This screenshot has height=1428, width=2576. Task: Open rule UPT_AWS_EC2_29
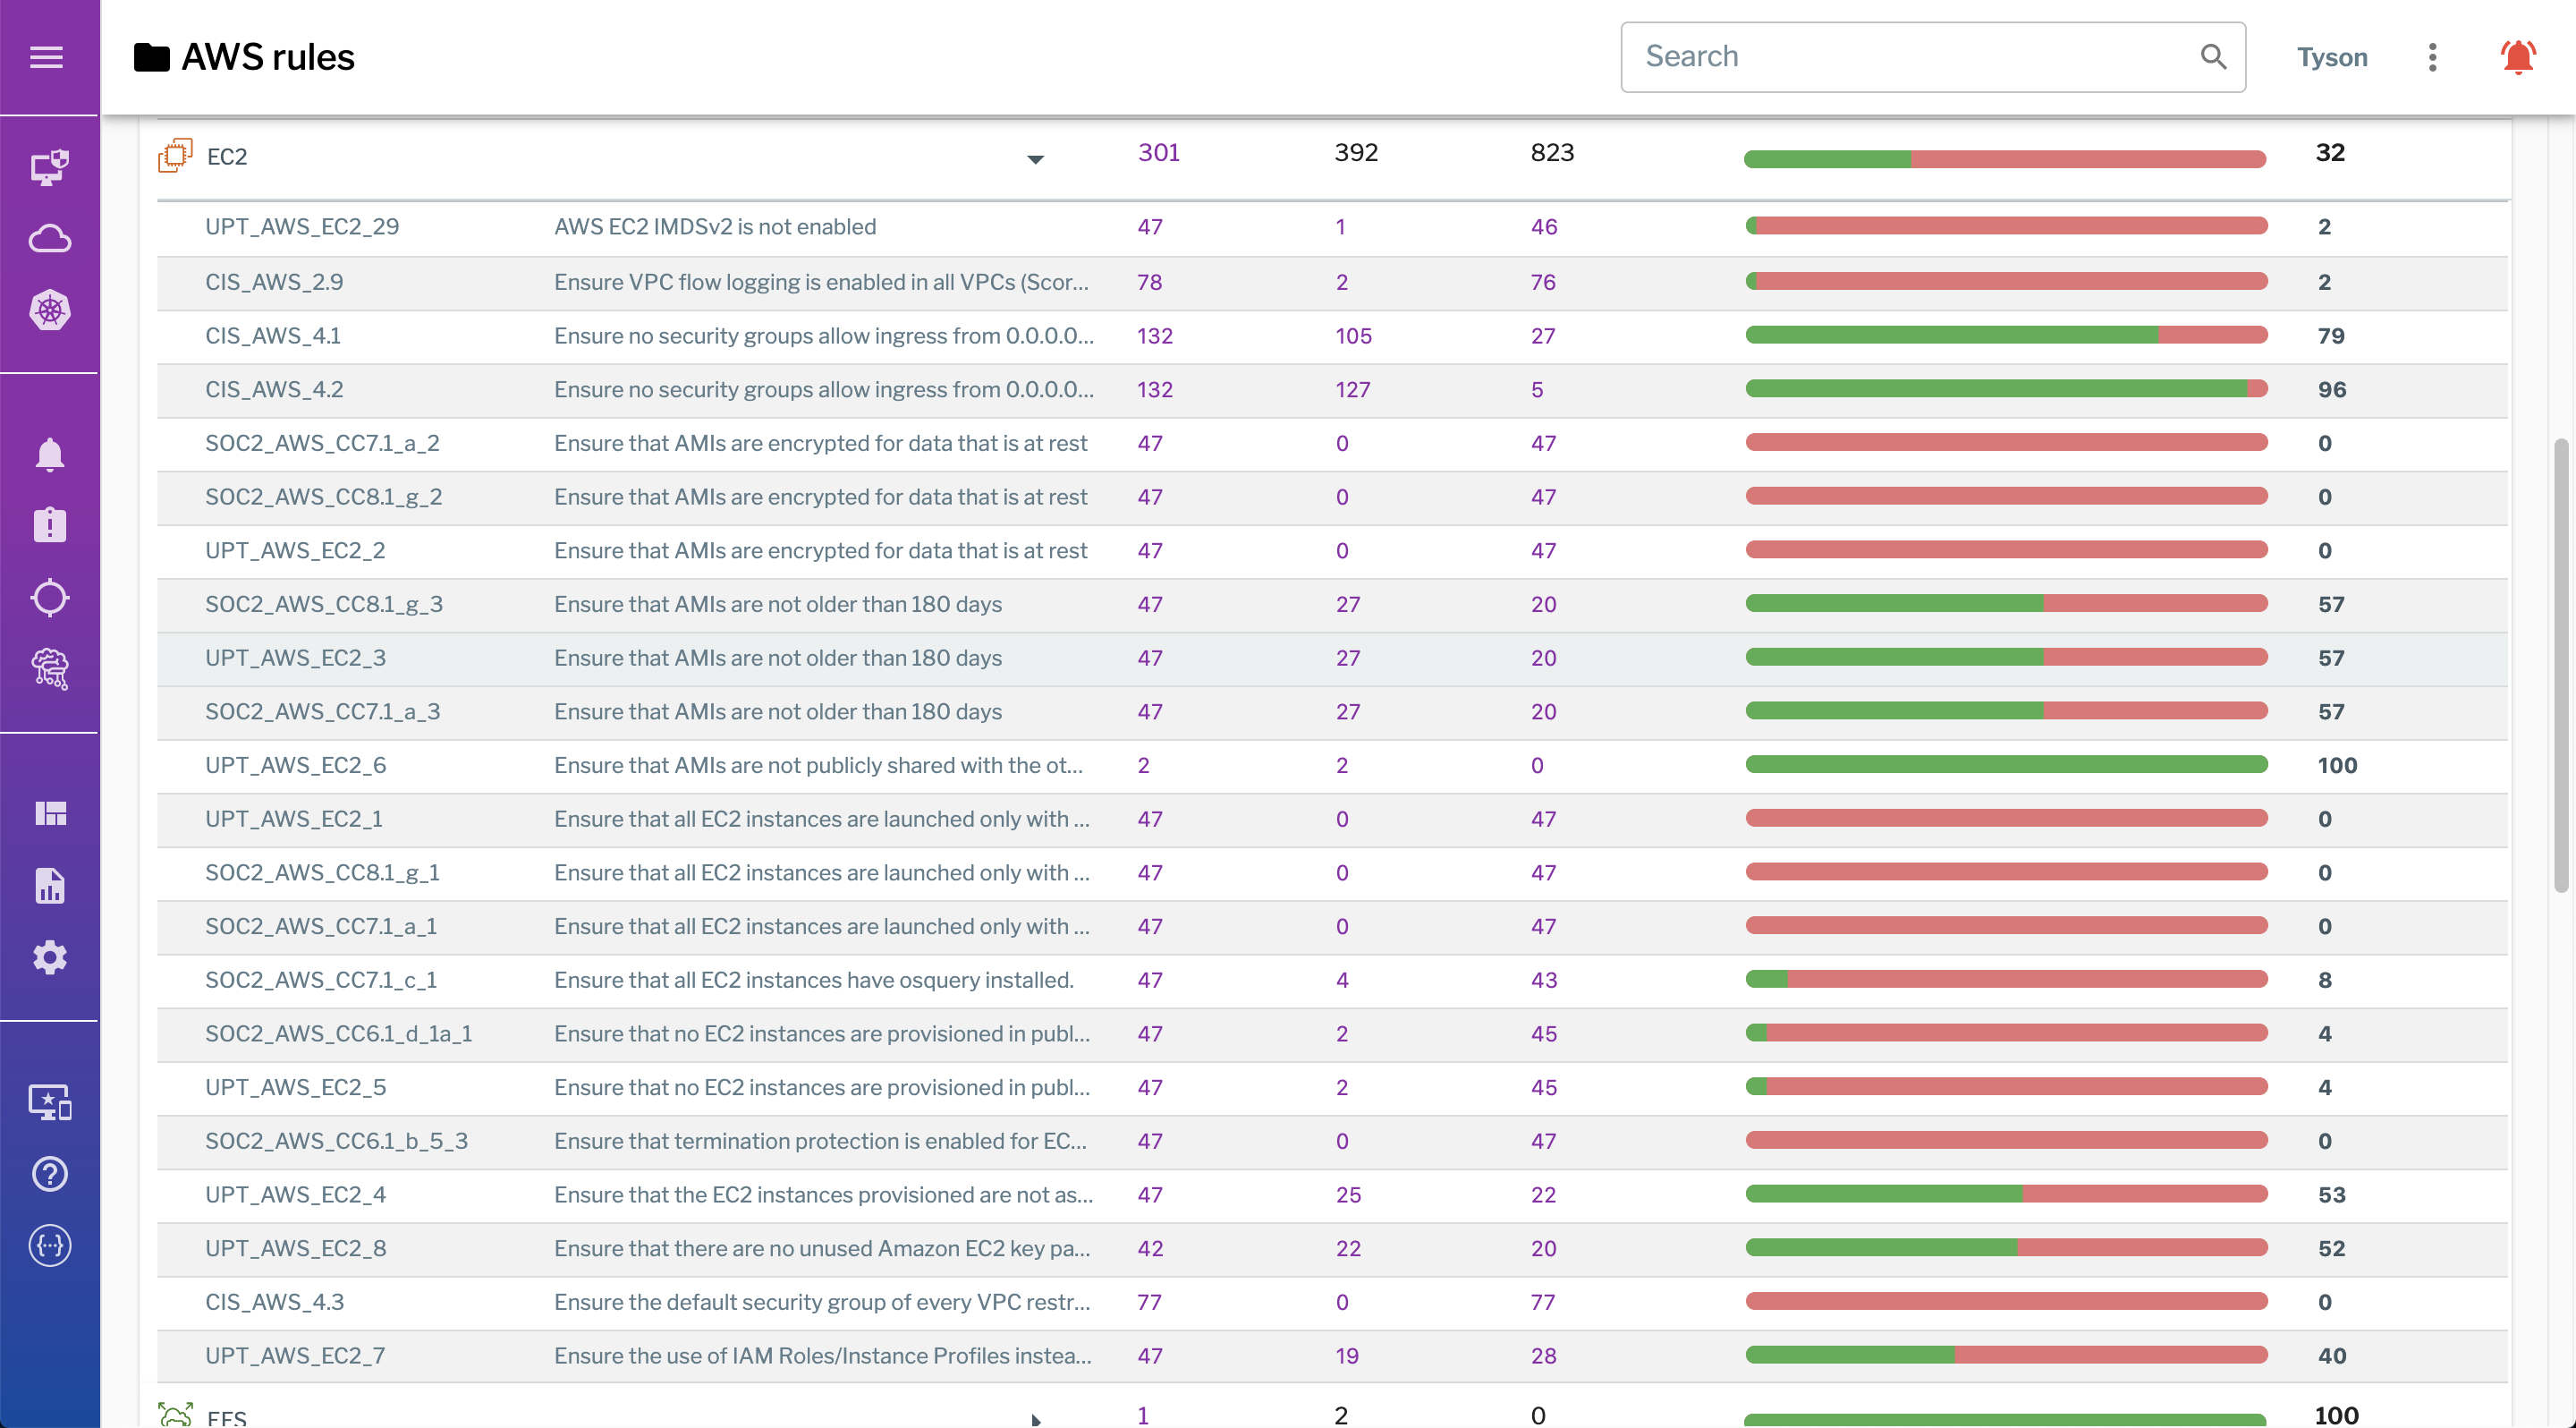click(302, 227)
